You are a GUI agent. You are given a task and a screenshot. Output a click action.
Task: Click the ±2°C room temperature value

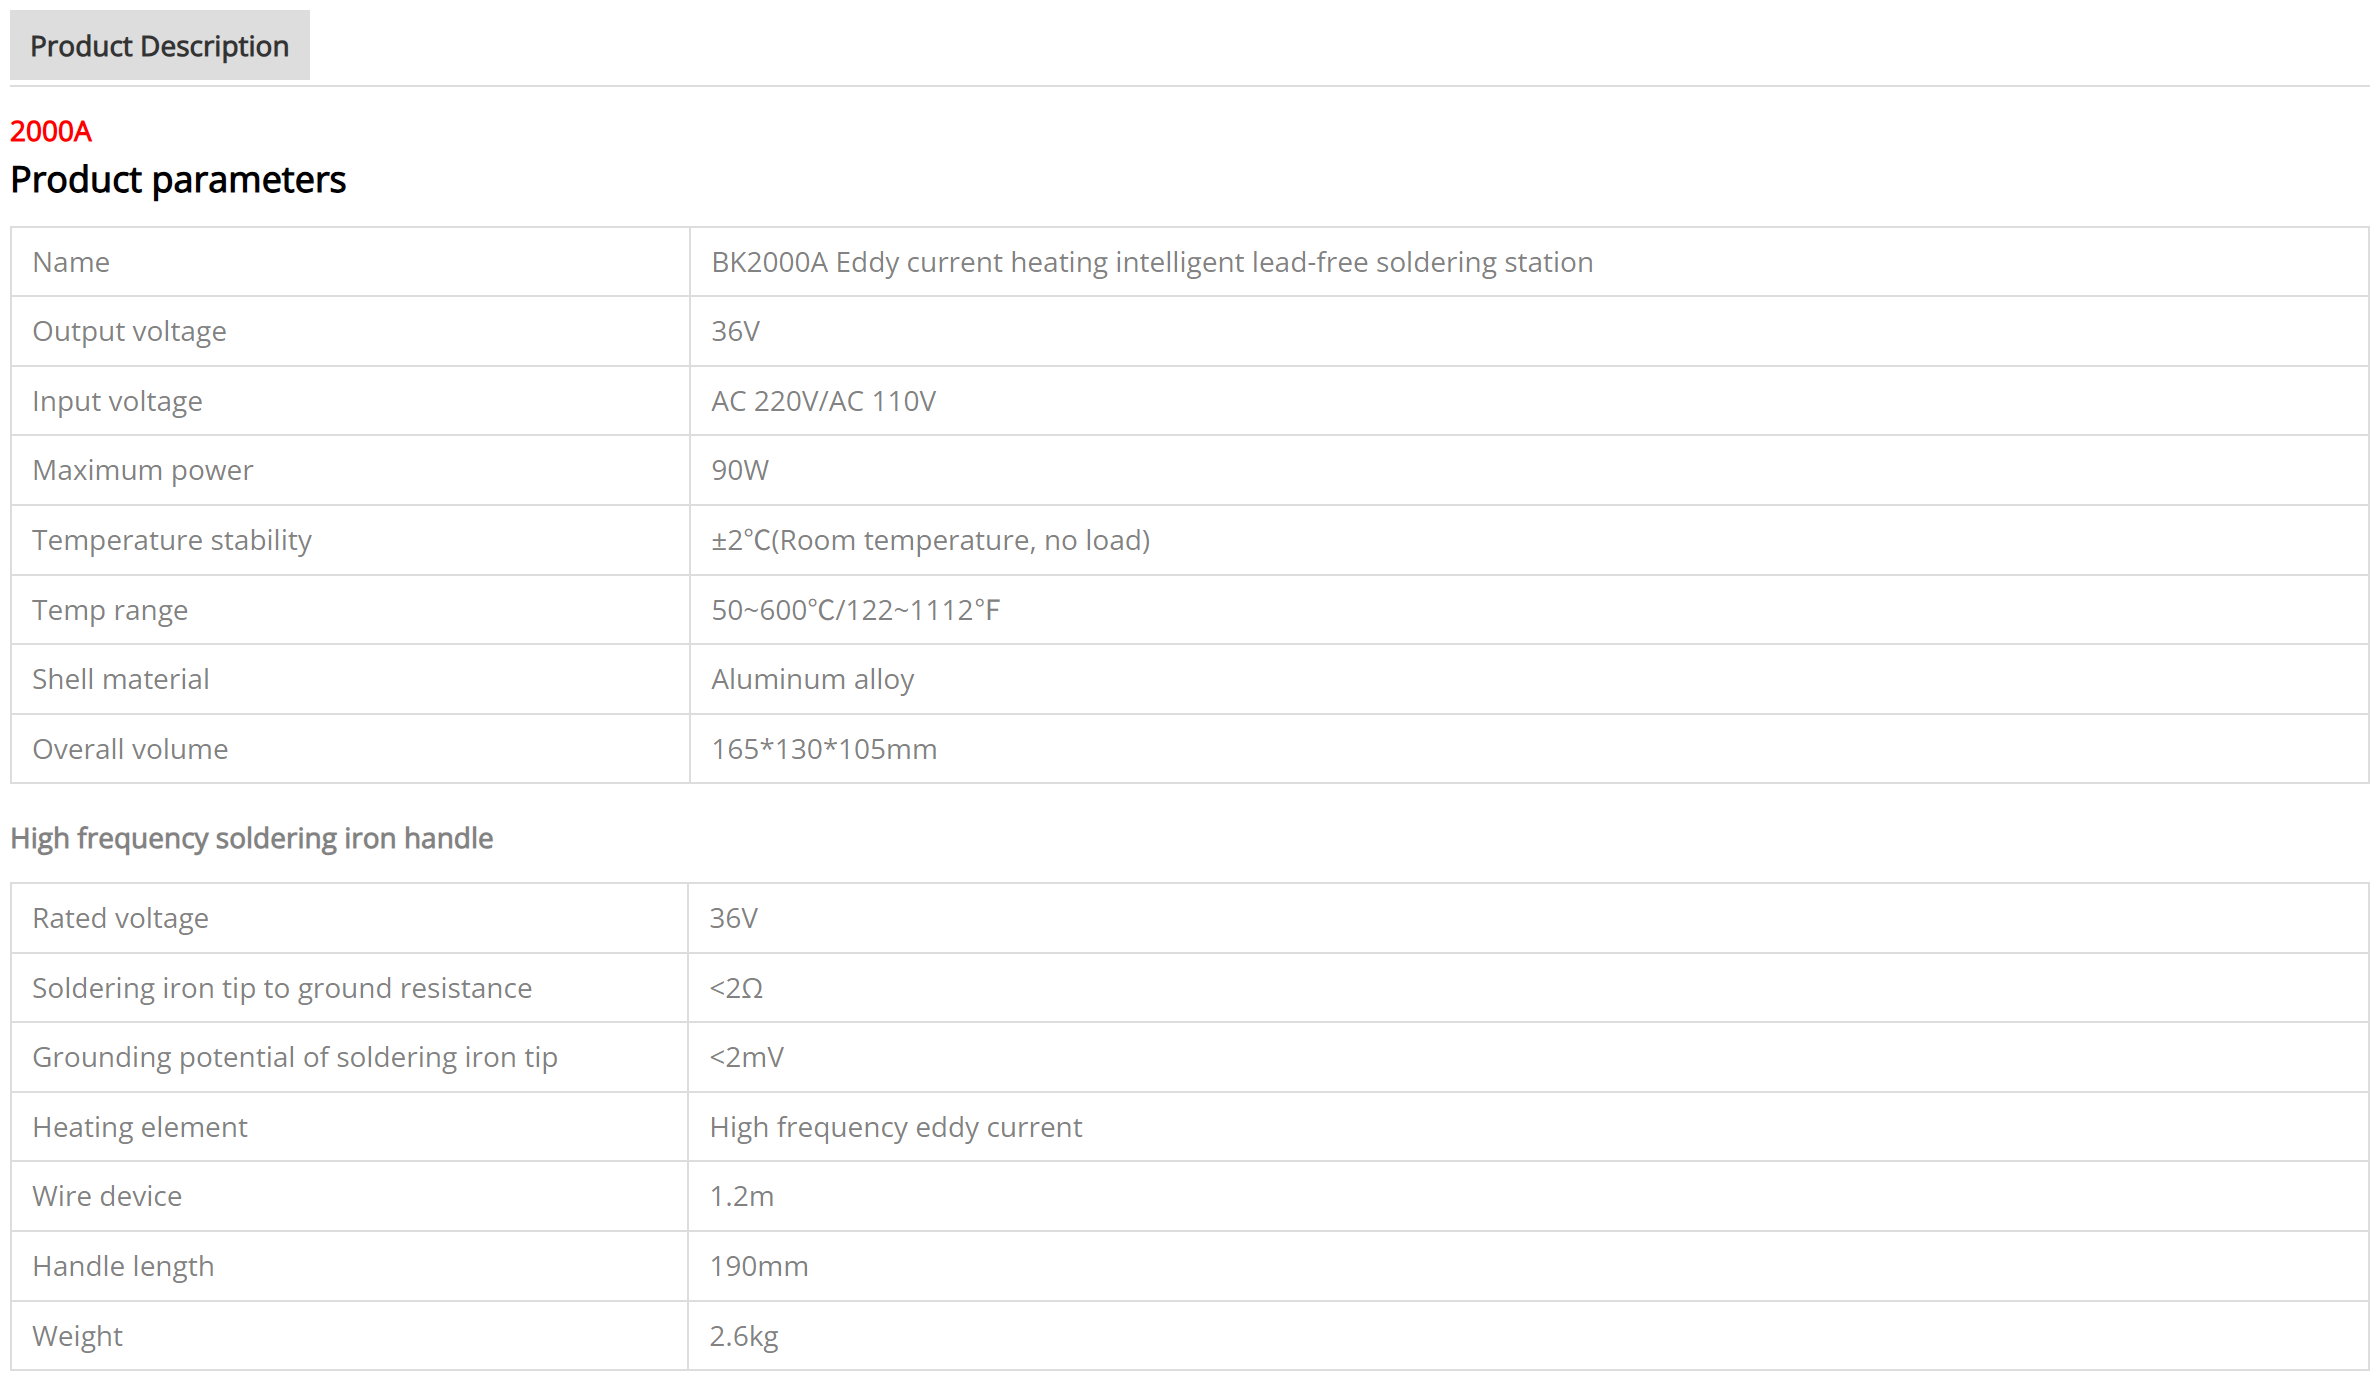(930, 540)
